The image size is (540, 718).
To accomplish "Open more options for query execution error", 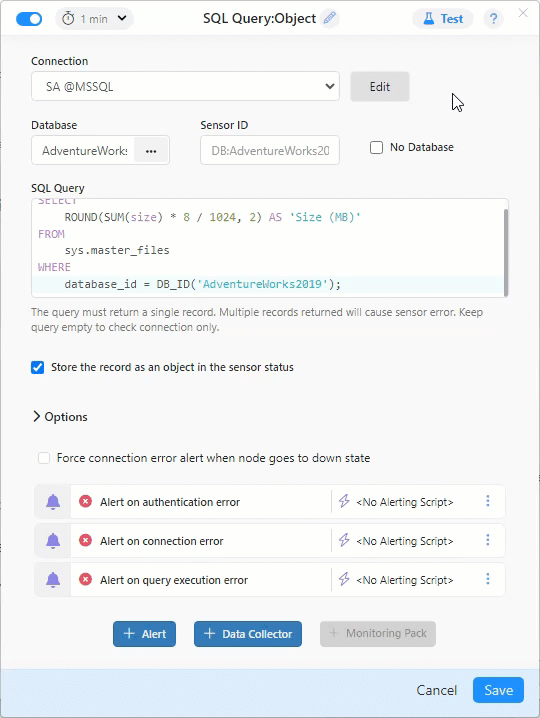I will [x=488, y=579].
